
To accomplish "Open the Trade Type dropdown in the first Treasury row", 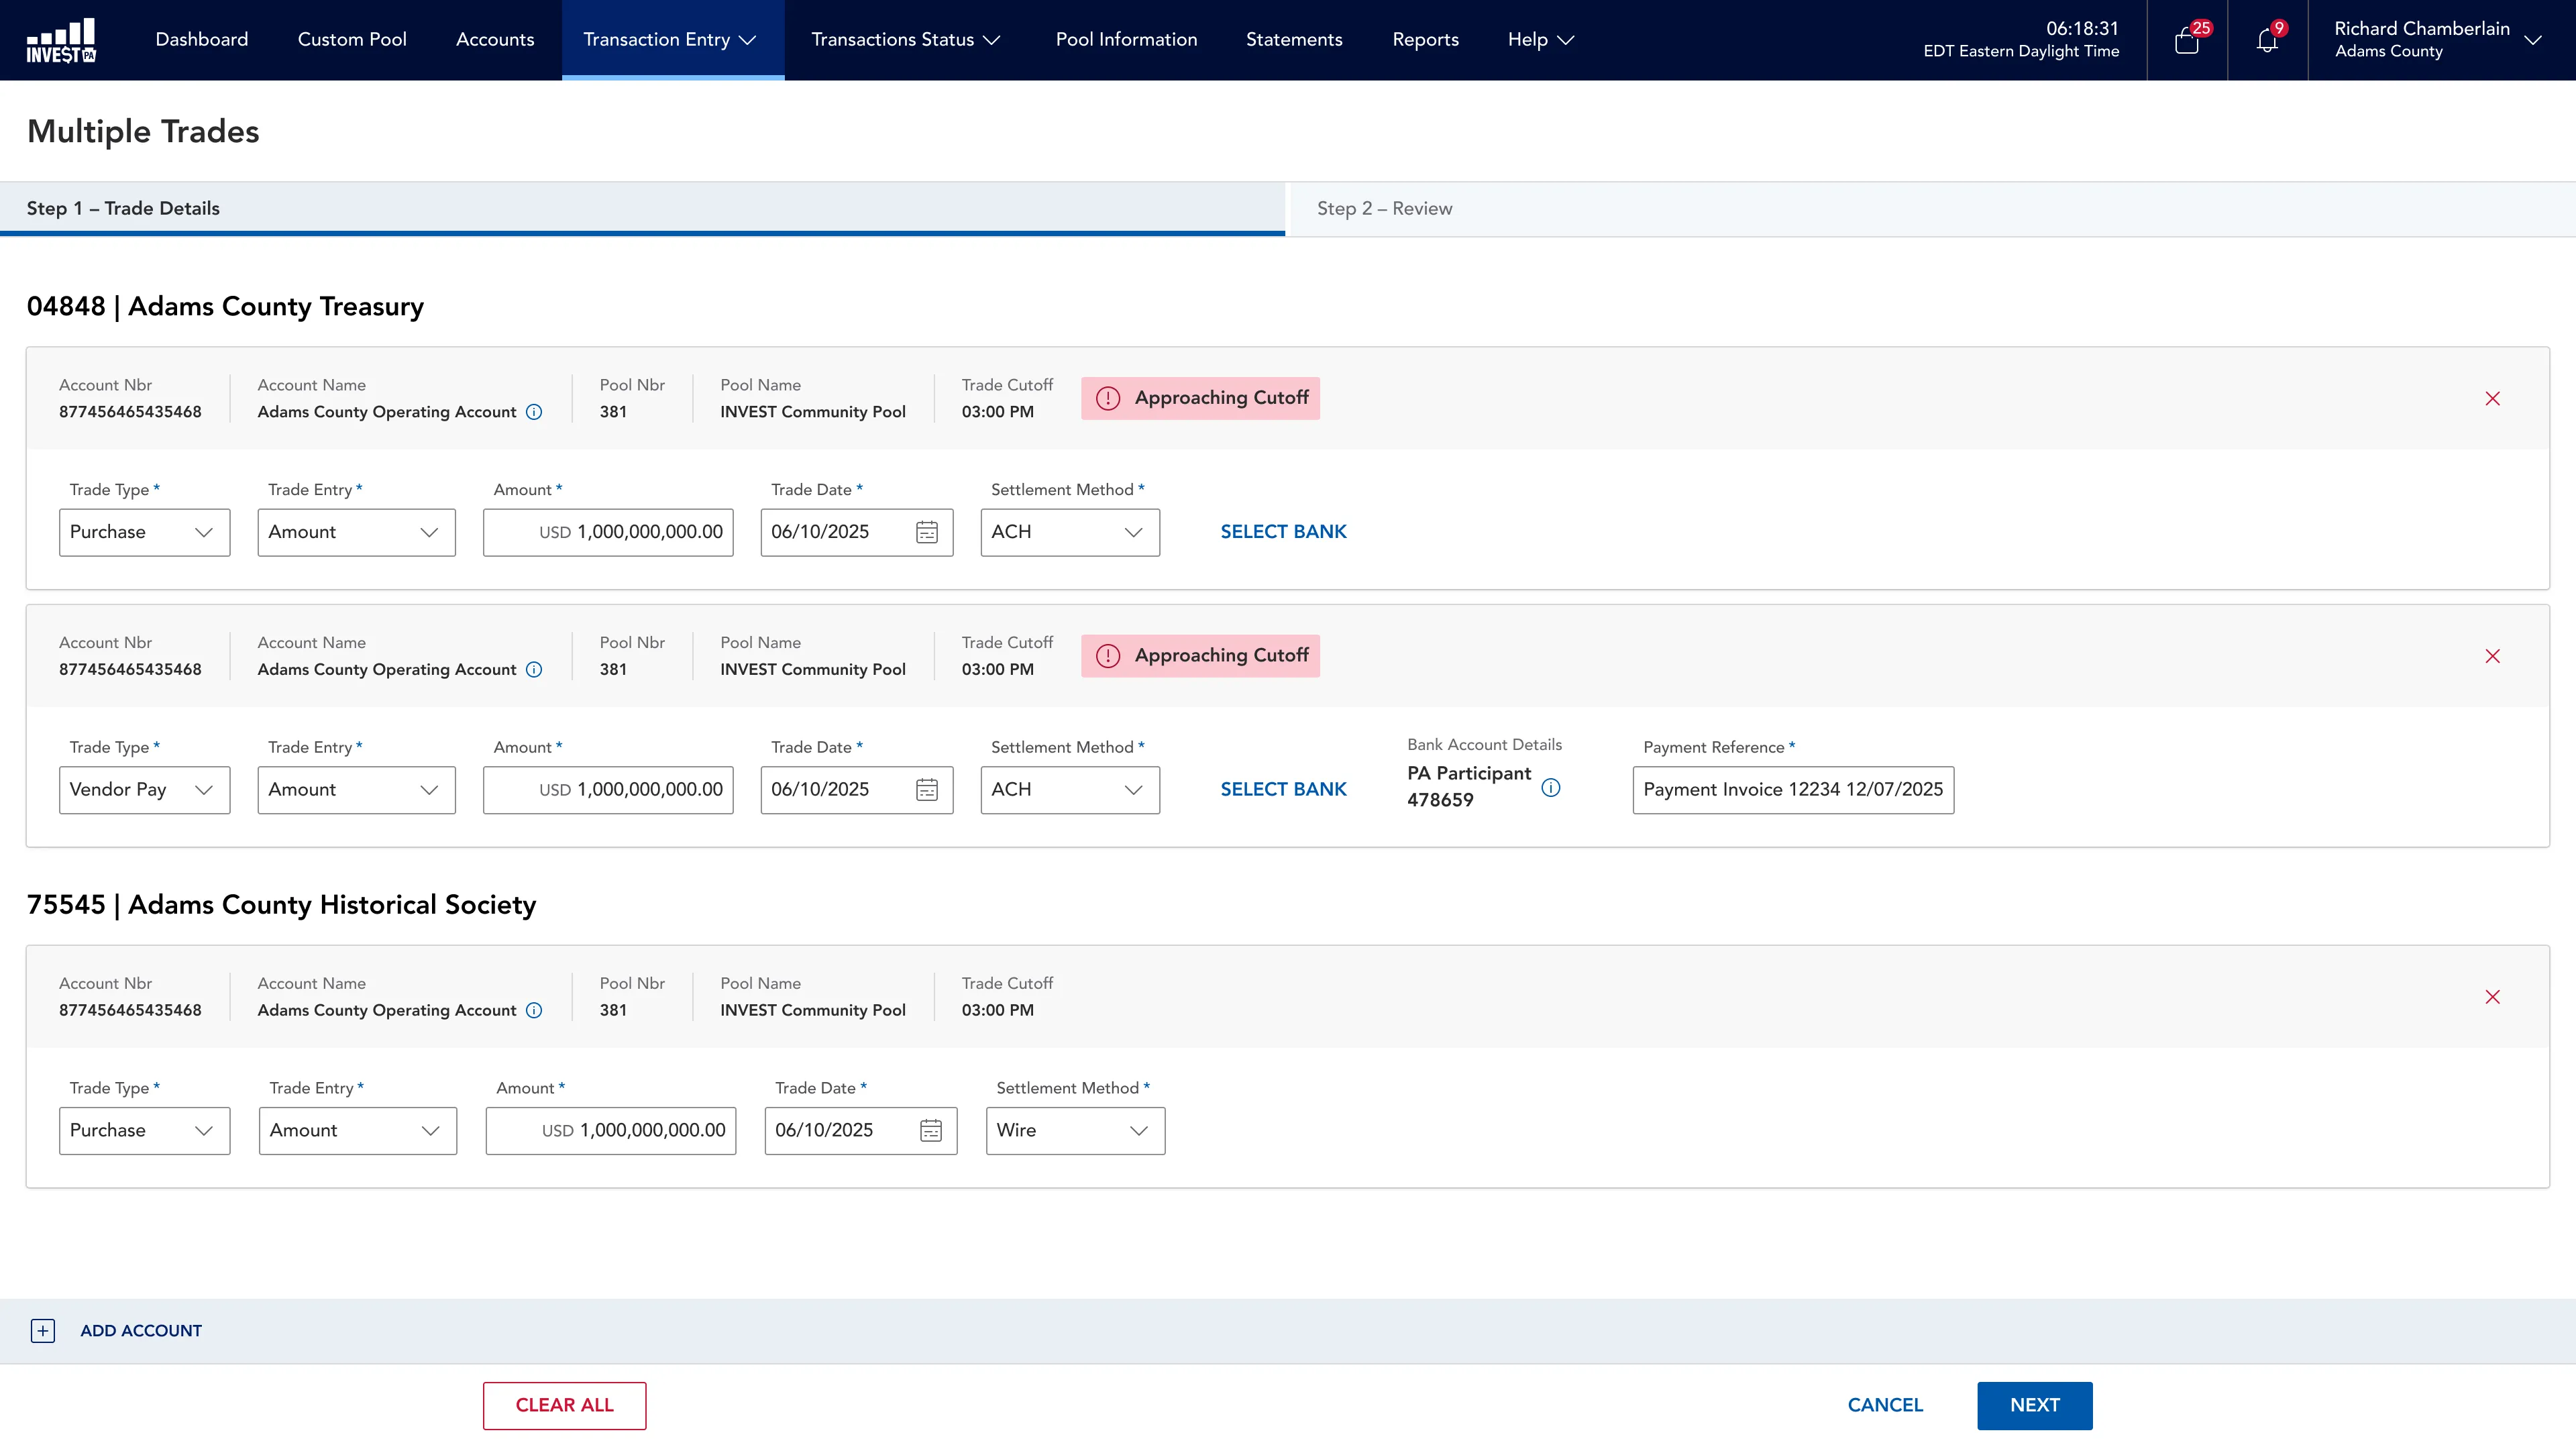I will [x=144, y=532].
